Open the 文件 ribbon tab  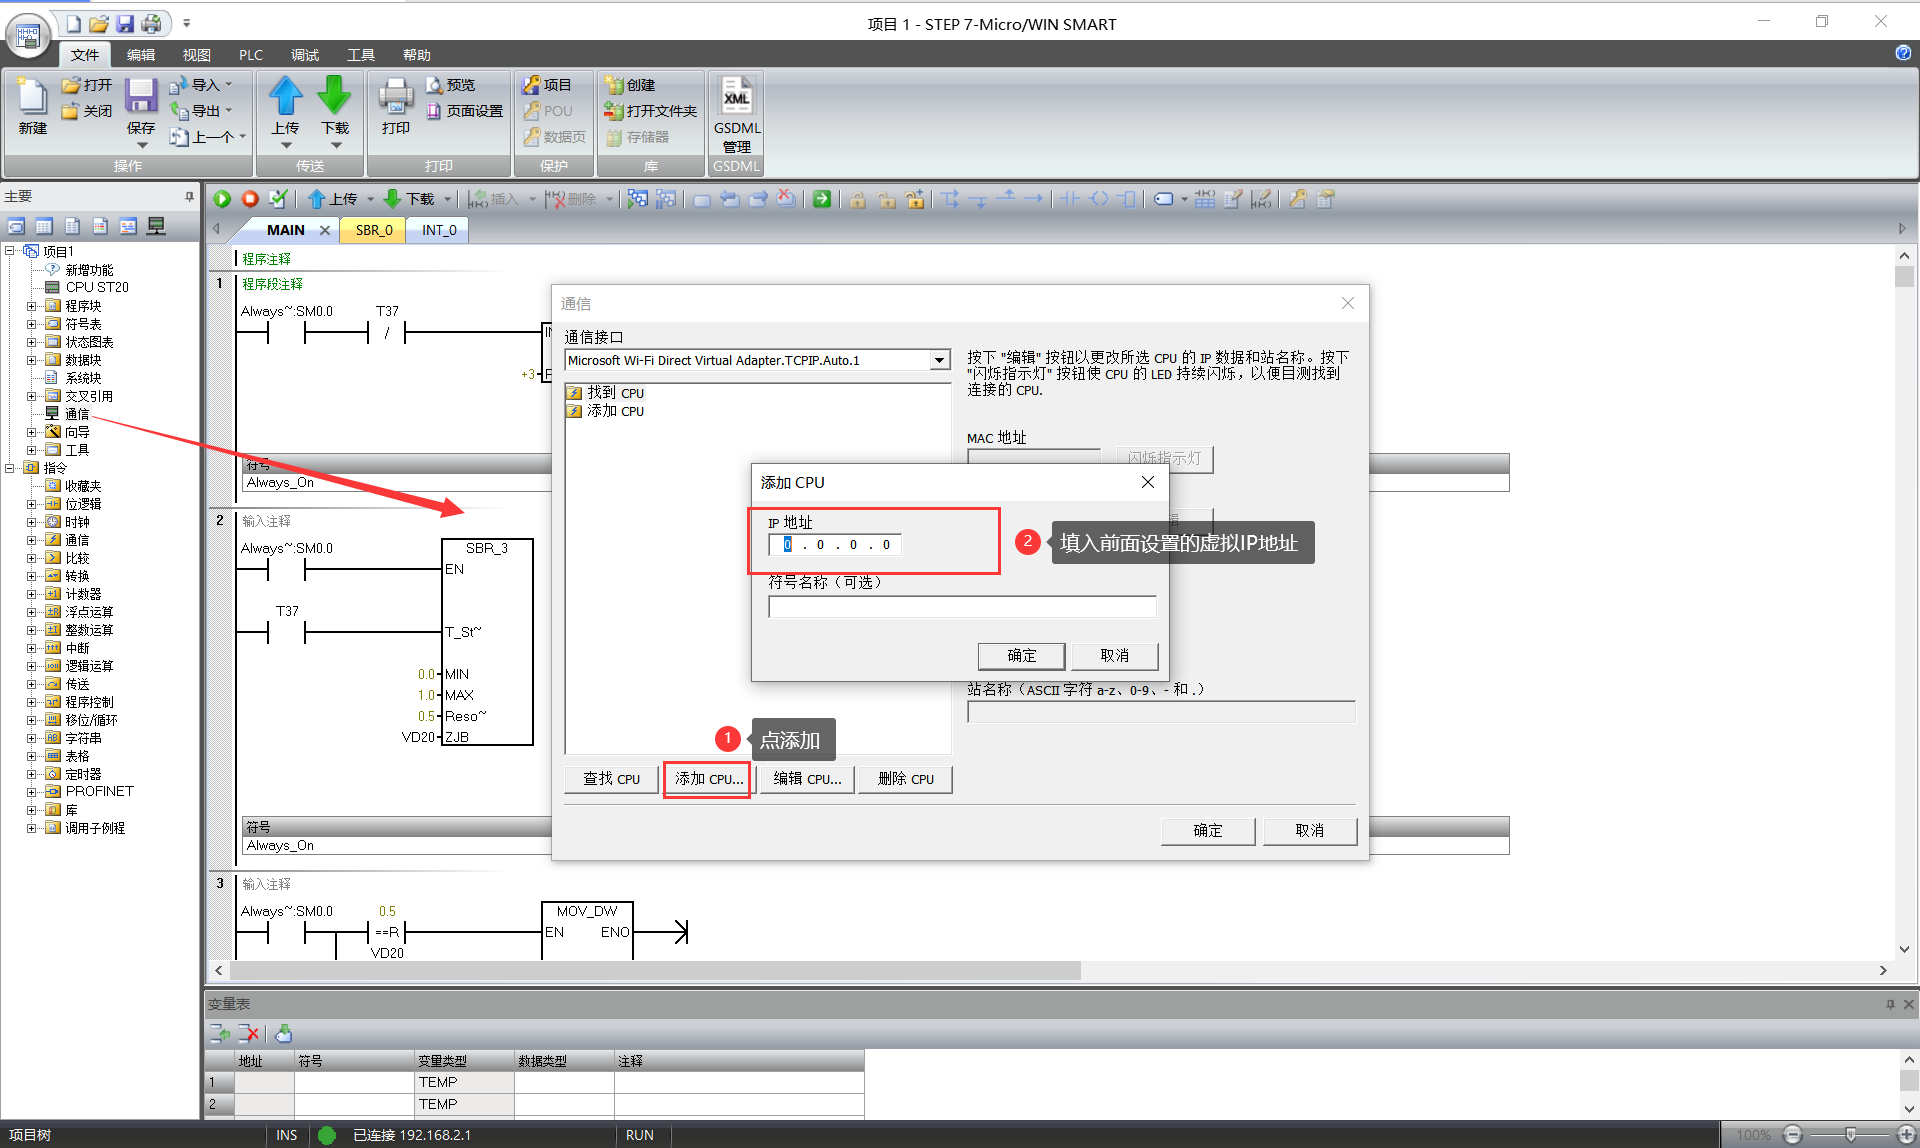coord(85,55)
